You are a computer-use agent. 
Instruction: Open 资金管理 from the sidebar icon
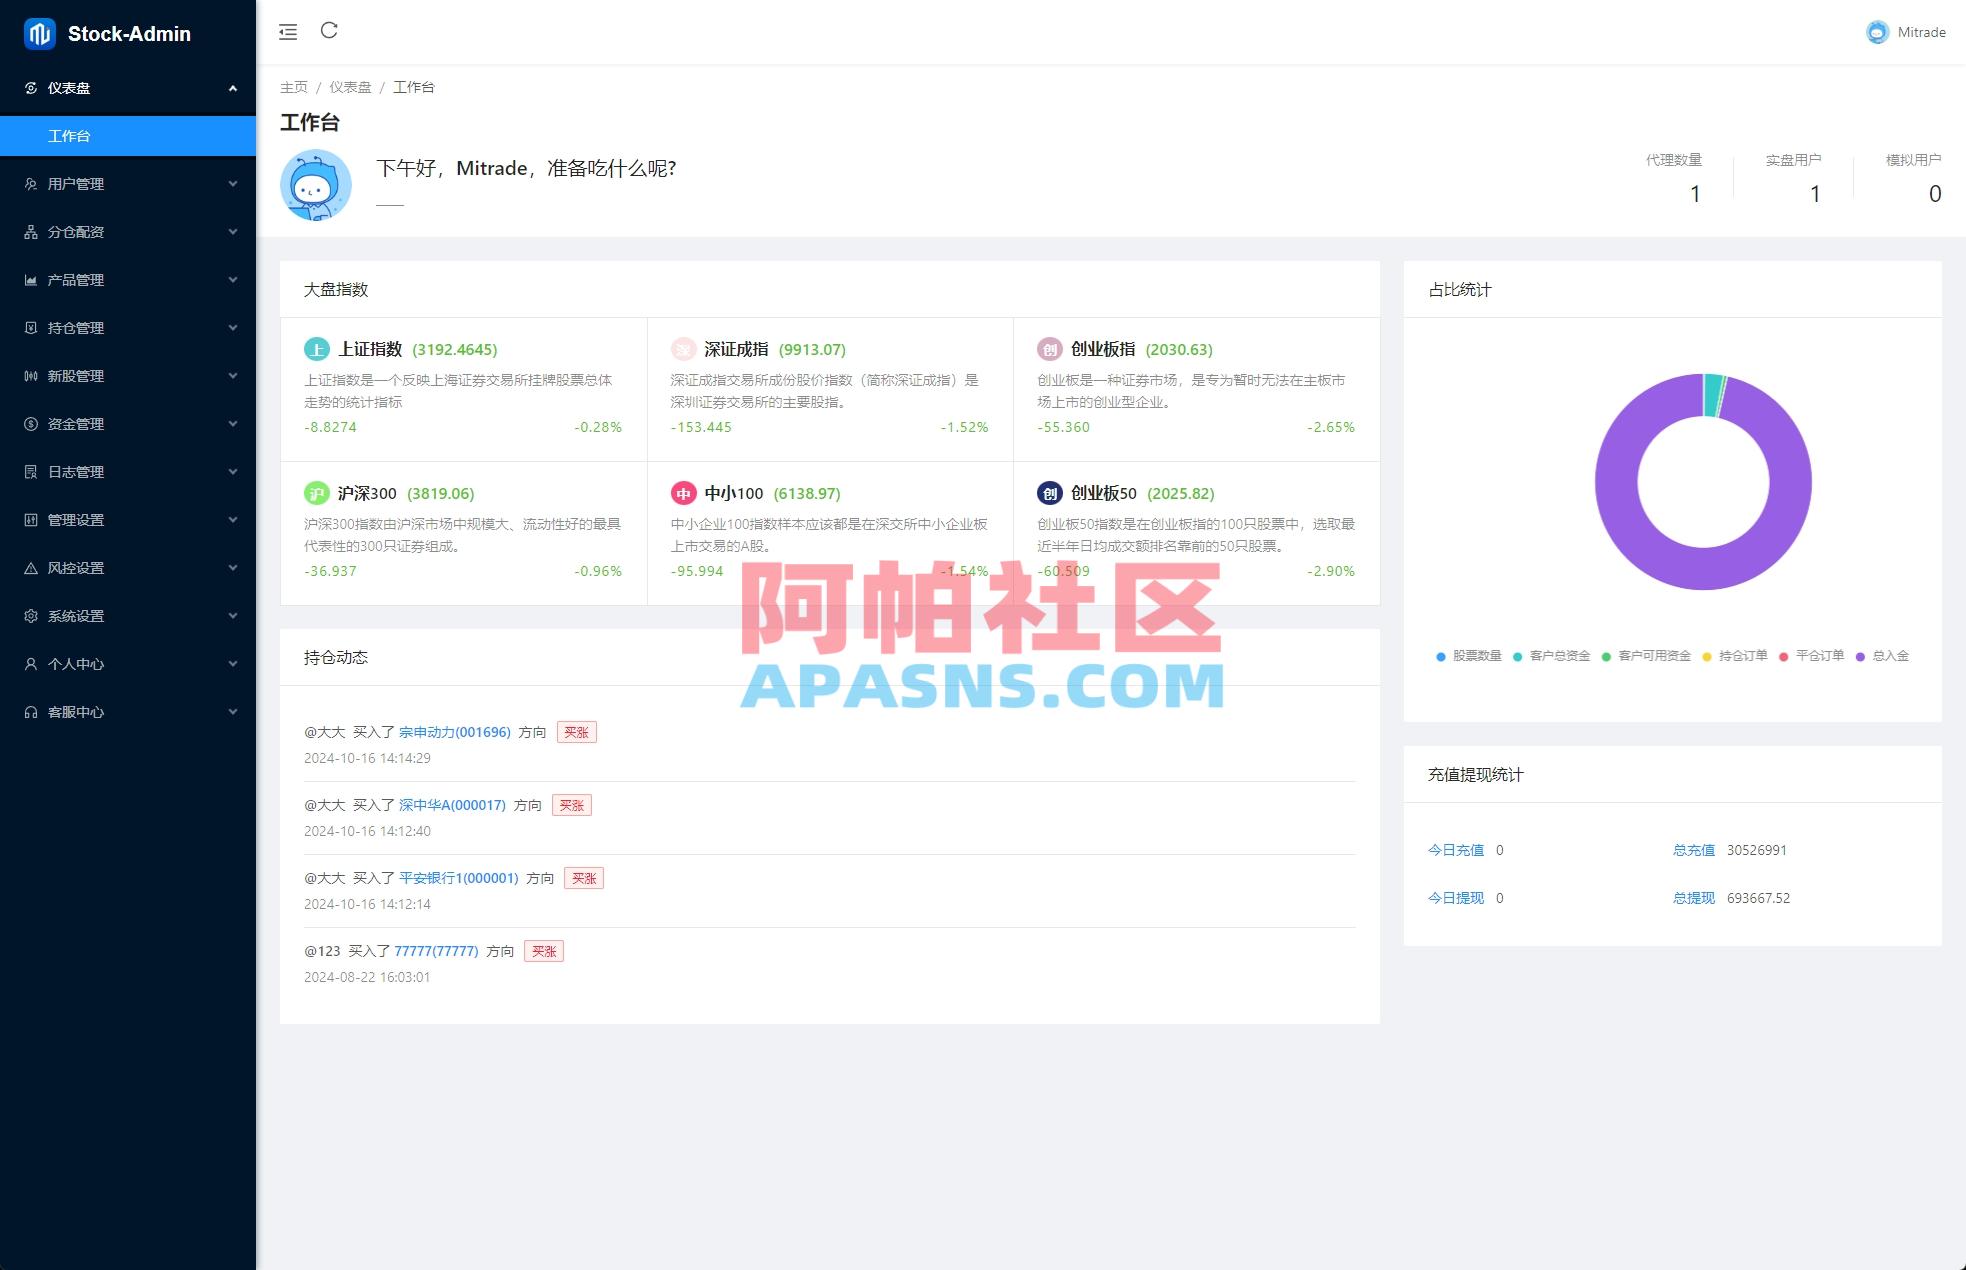pos(31,424)
